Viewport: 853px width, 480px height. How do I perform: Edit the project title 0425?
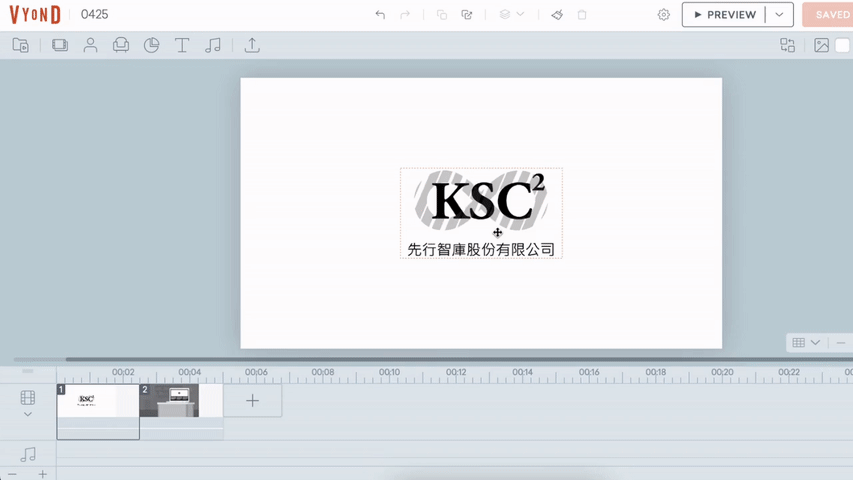(x=95, y=15)
